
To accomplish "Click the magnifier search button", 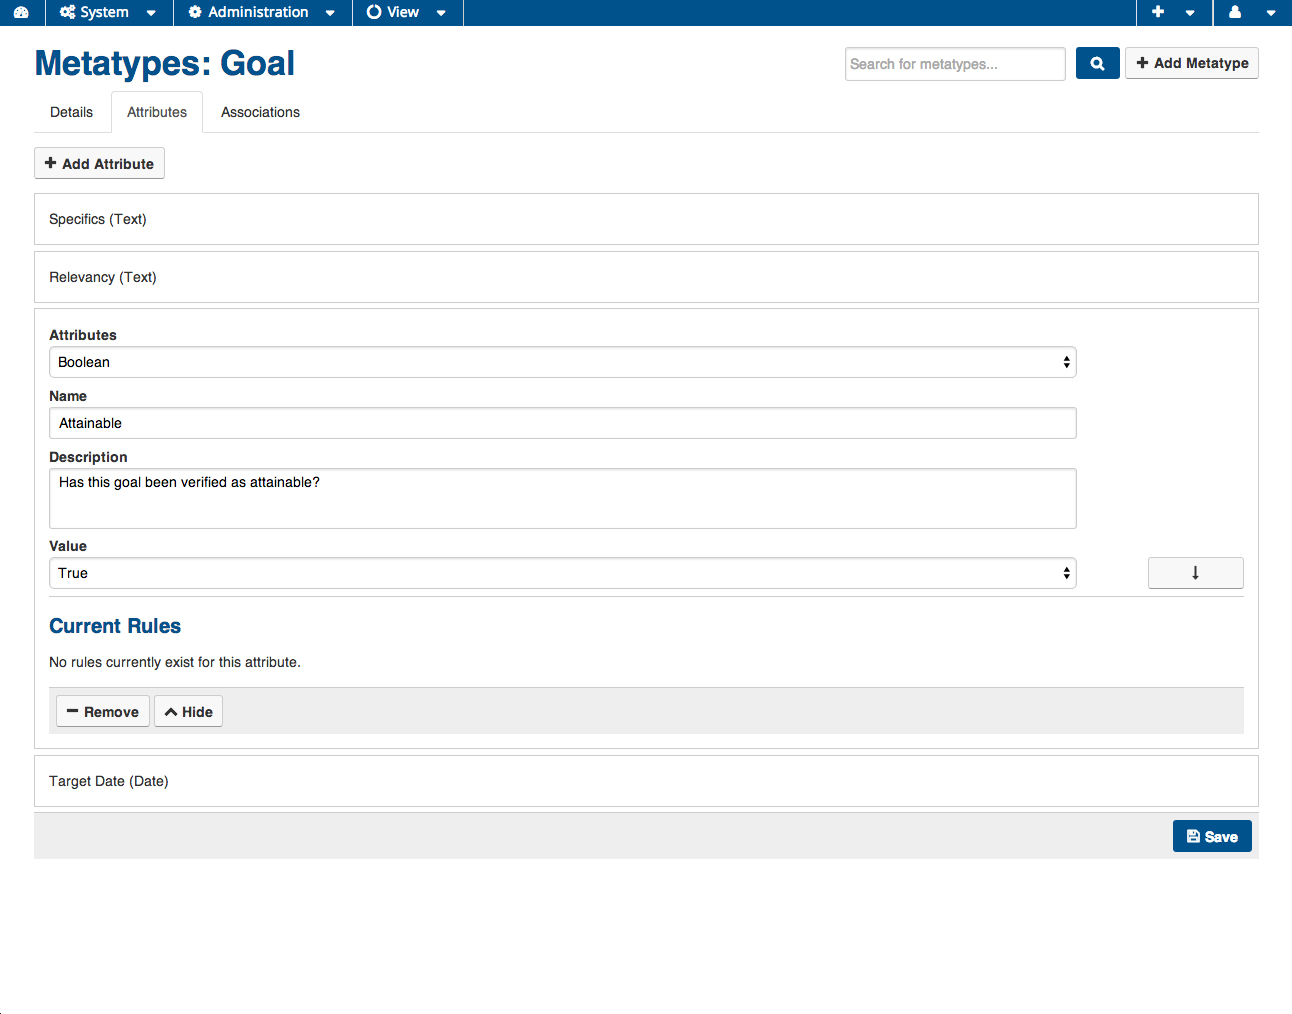I will click(x=1097, y=63).
